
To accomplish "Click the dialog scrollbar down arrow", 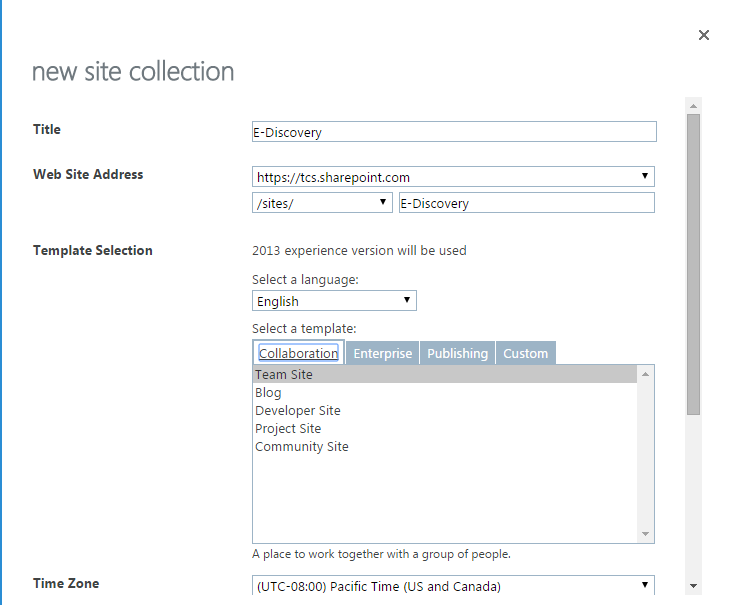I will tap(693, 586).
